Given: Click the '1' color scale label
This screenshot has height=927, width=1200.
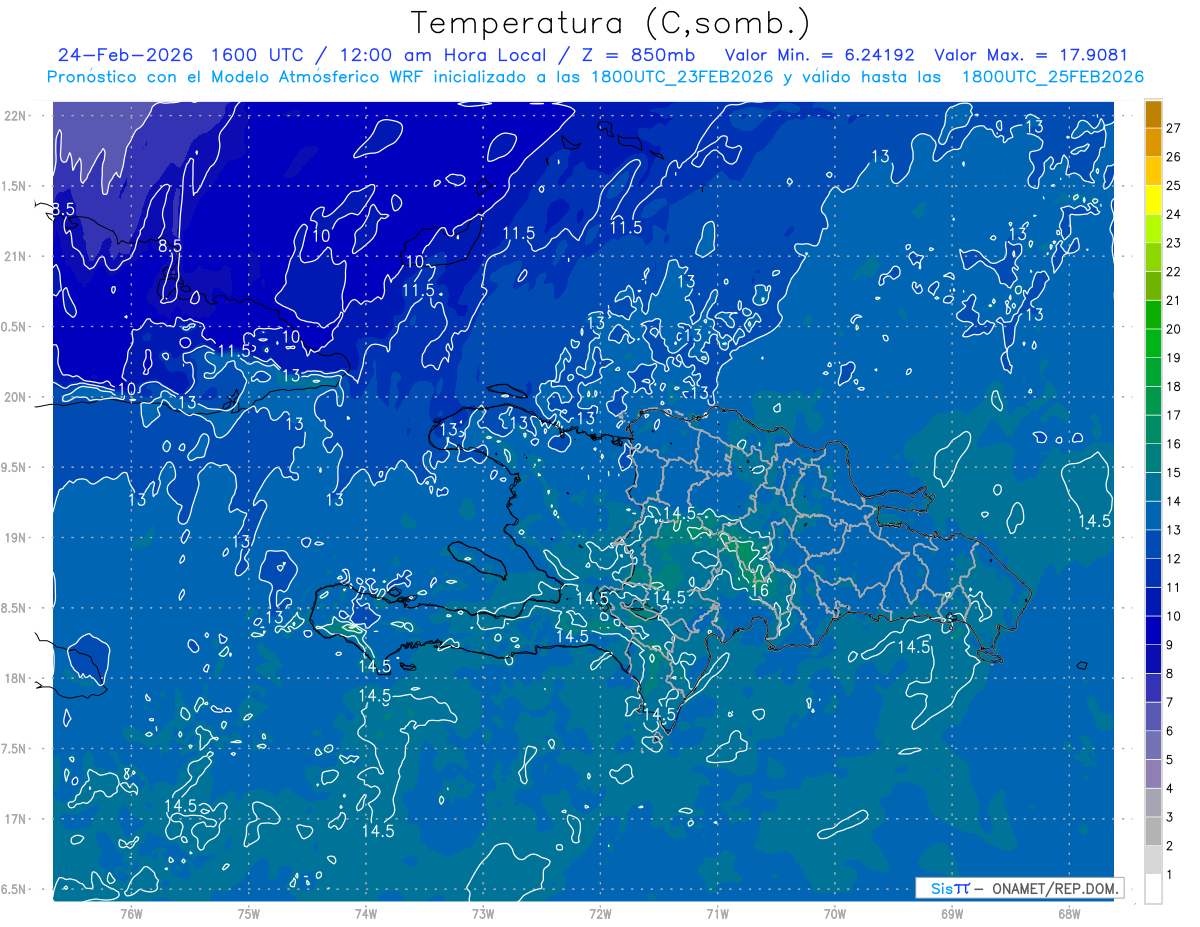Looking at the screenshot, I should point(1170,875).
